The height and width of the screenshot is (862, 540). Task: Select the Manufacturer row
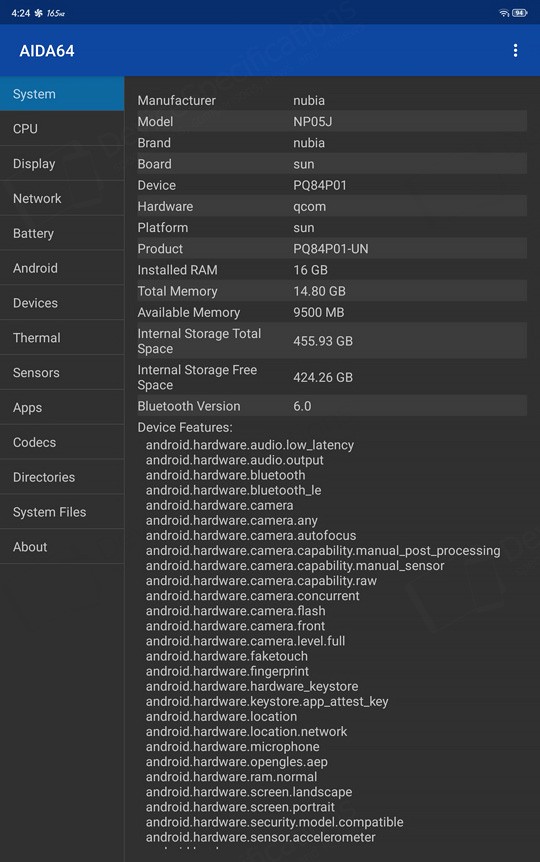(x=332, y=101)
